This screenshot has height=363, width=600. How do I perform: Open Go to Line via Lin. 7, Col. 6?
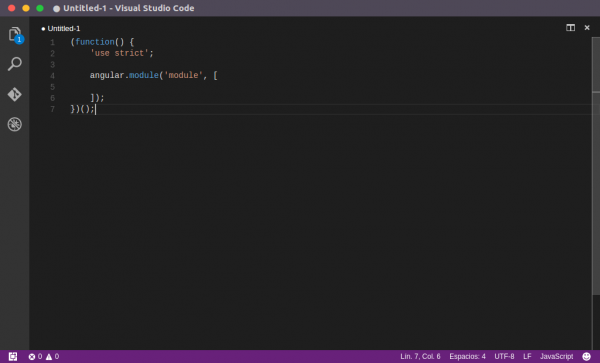[420, 356]
